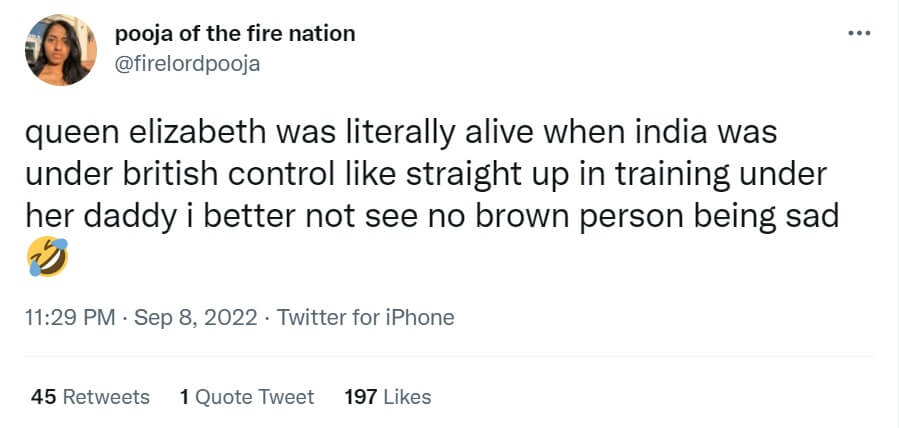Screen dimensions: 899x428
Task: Open the "Twitter for iPhone" source link
Action: [x=365, y=318]
